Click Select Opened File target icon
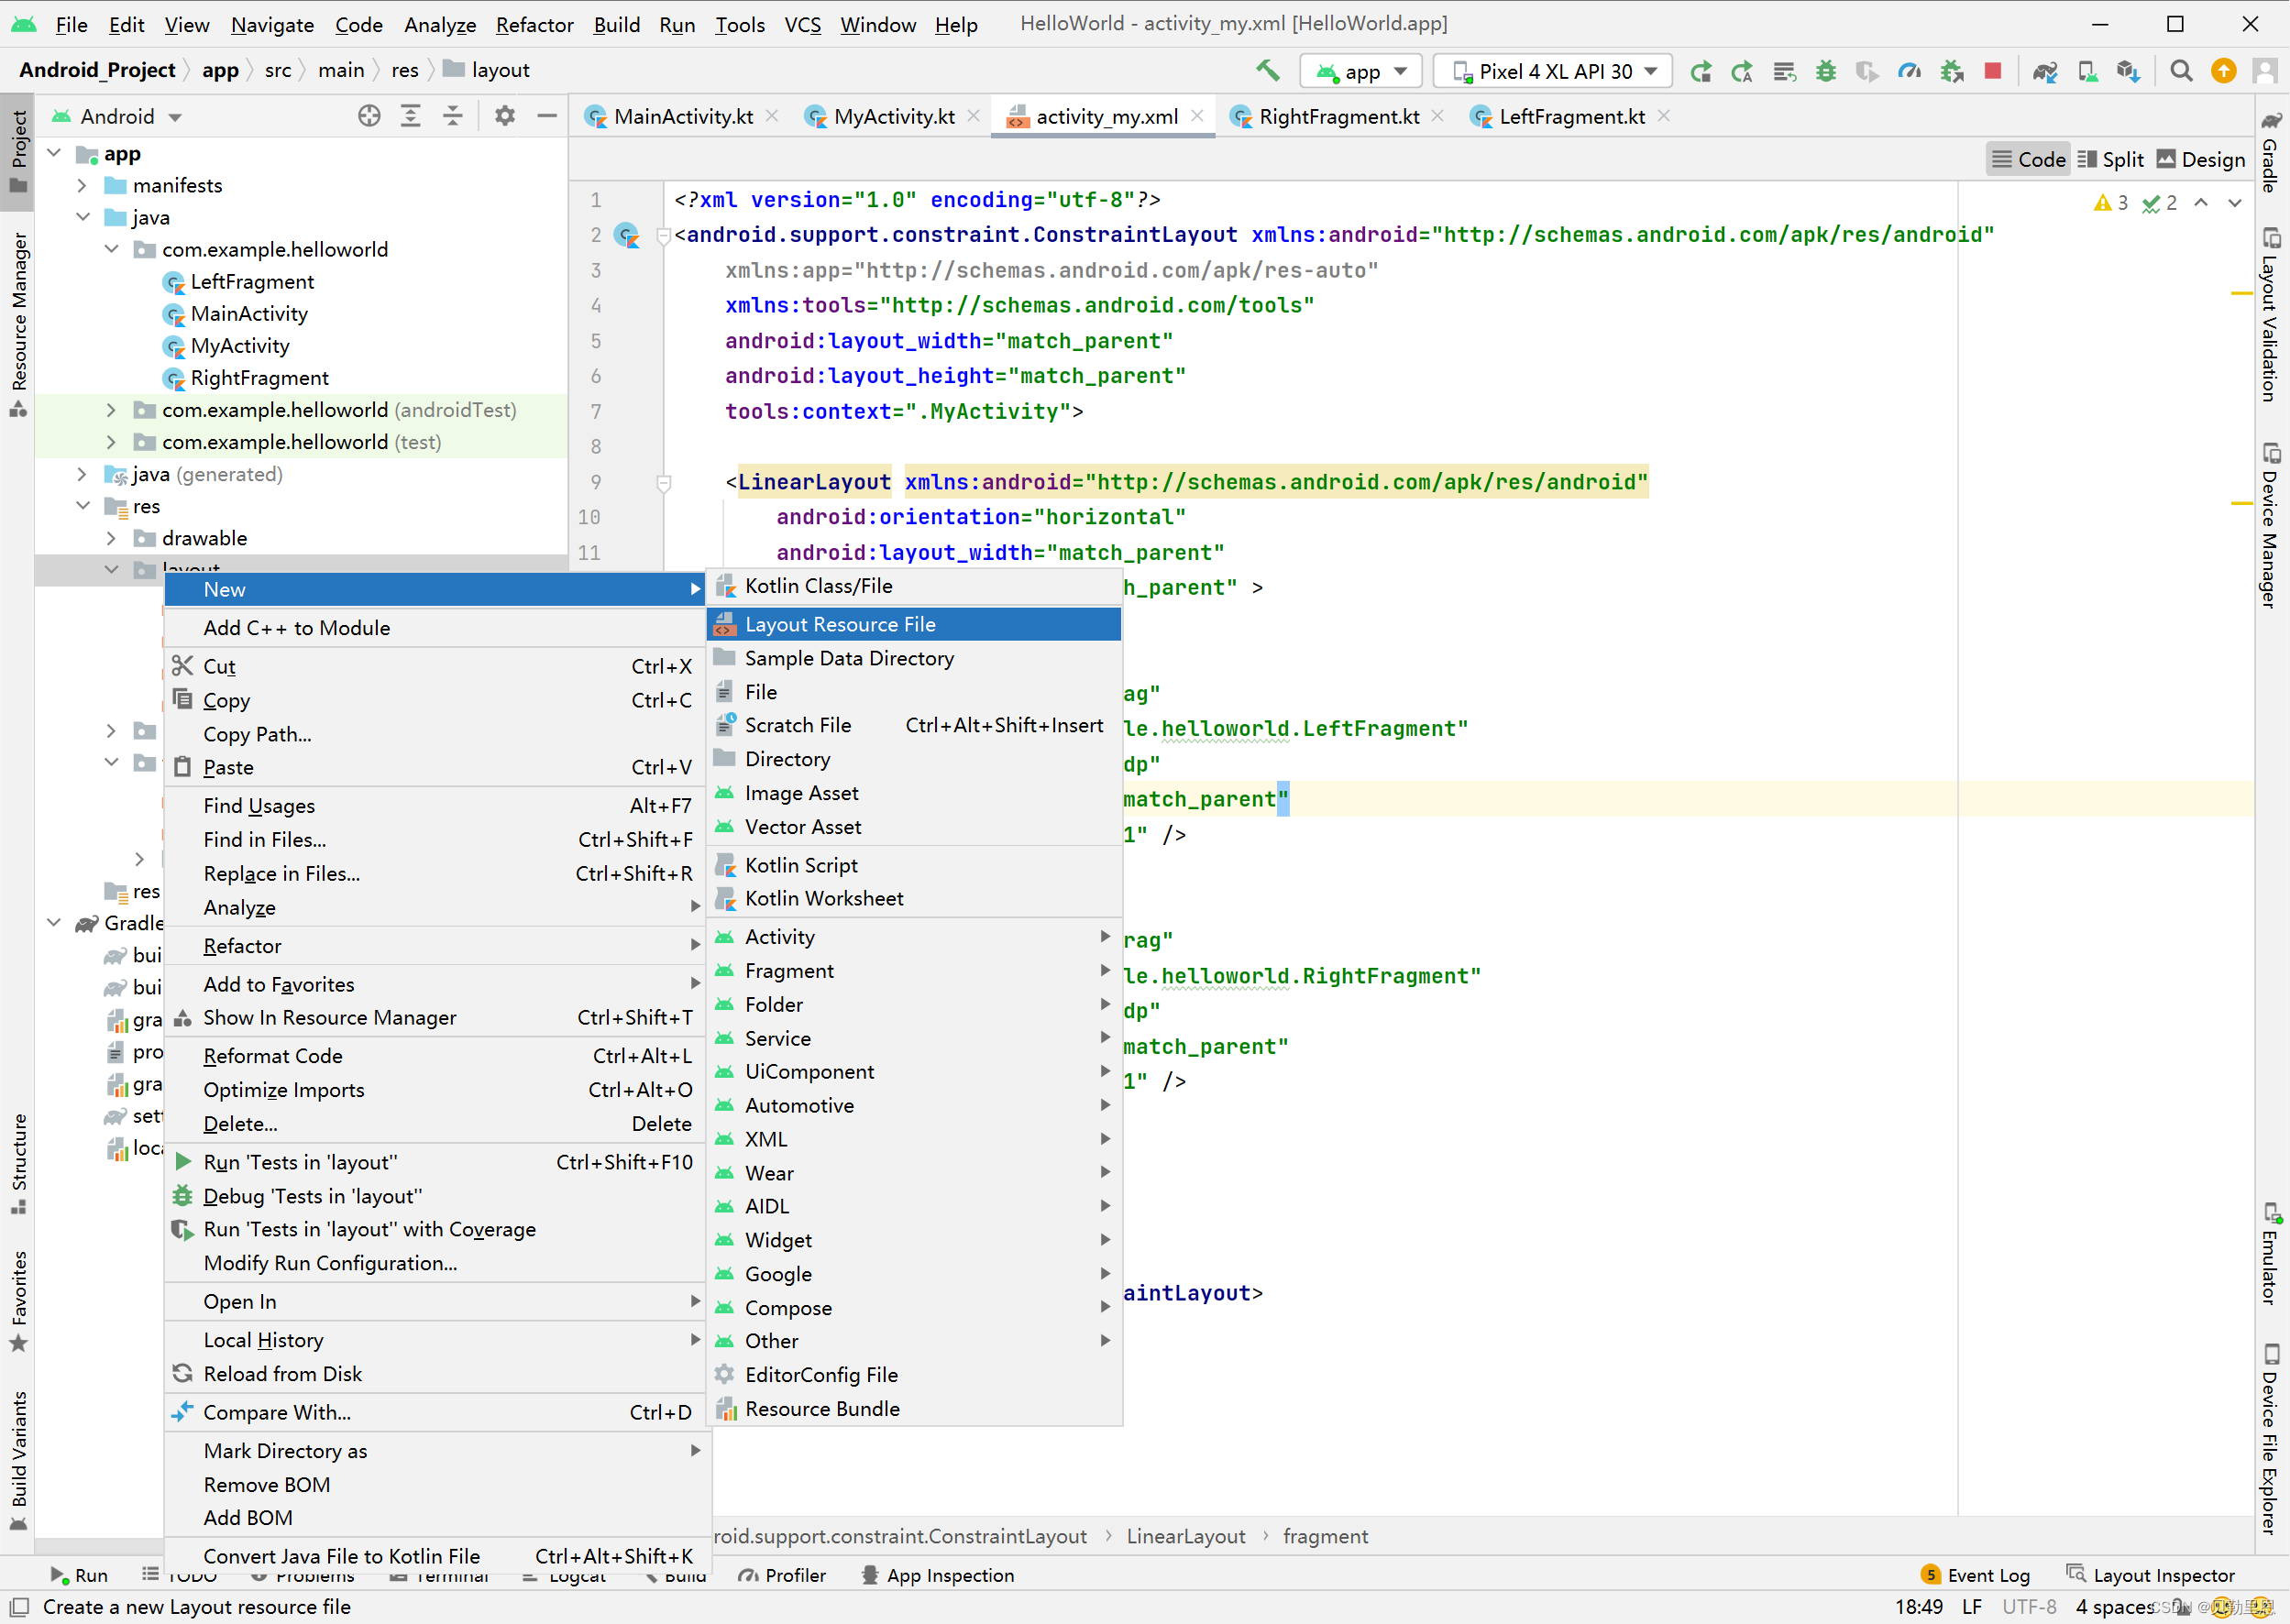 (369, 116)
